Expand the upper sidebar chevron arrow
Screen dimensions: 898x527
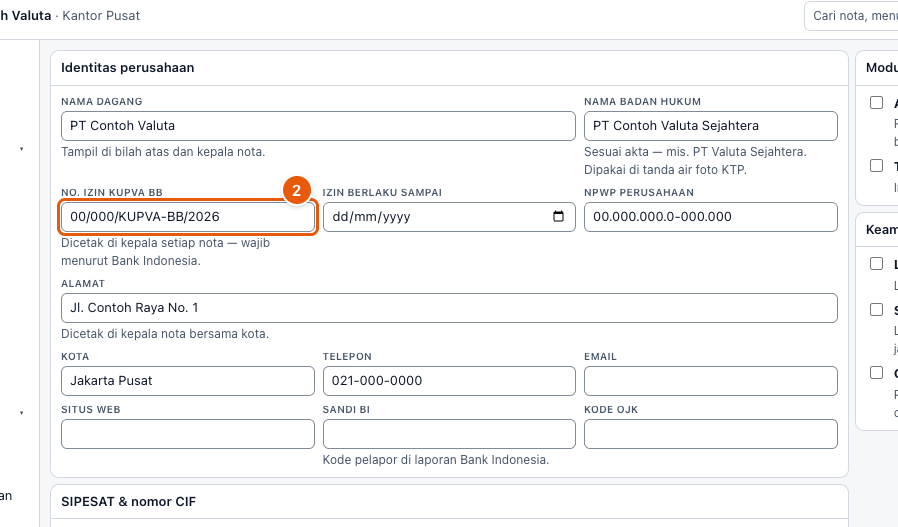tap(22, 149)
